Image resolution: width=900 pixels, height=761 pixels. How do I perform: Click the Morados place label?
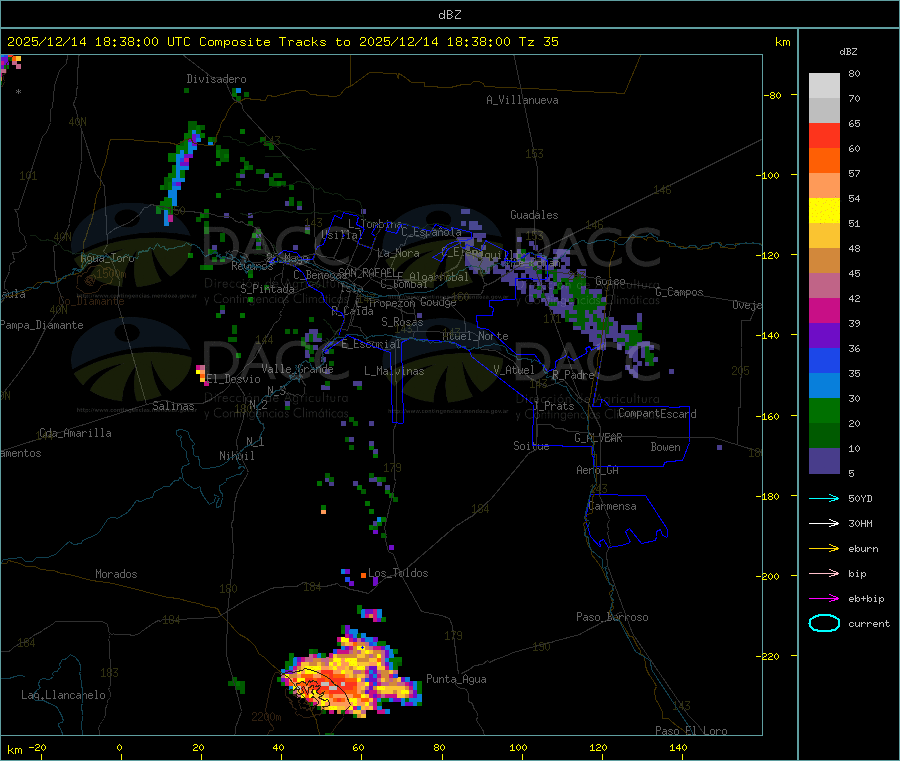tap(116, 574)
